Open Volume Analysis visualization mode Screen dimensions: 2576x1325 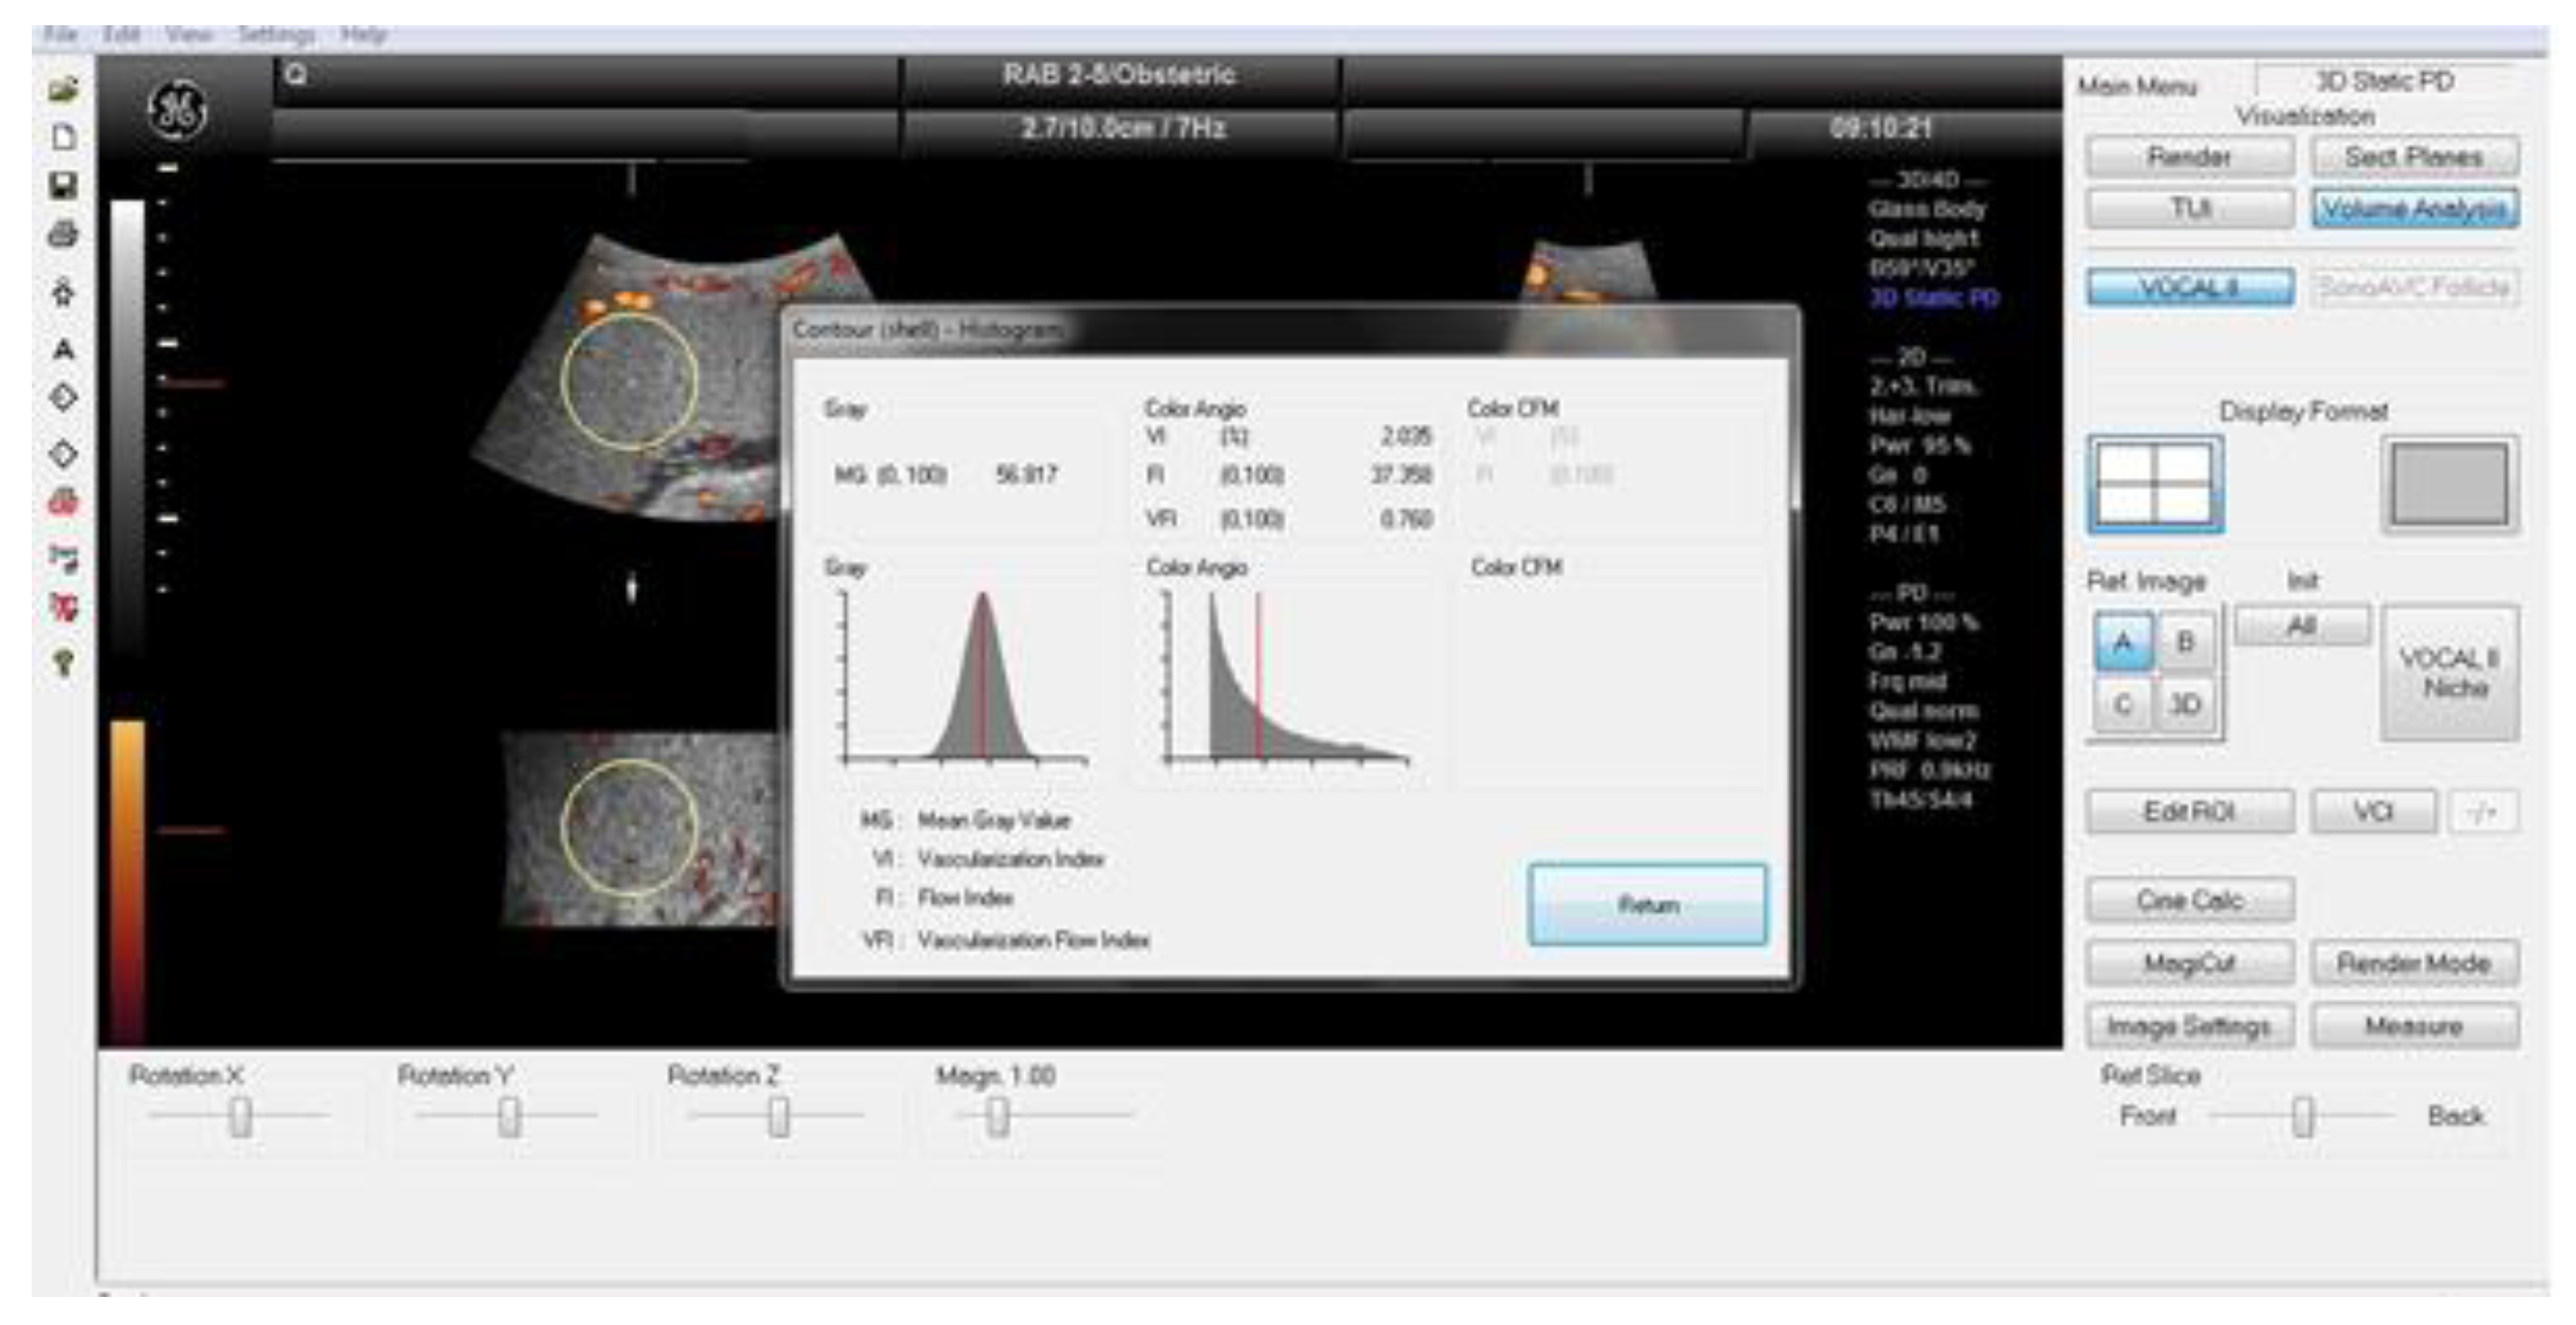[x=2414, y=208]
